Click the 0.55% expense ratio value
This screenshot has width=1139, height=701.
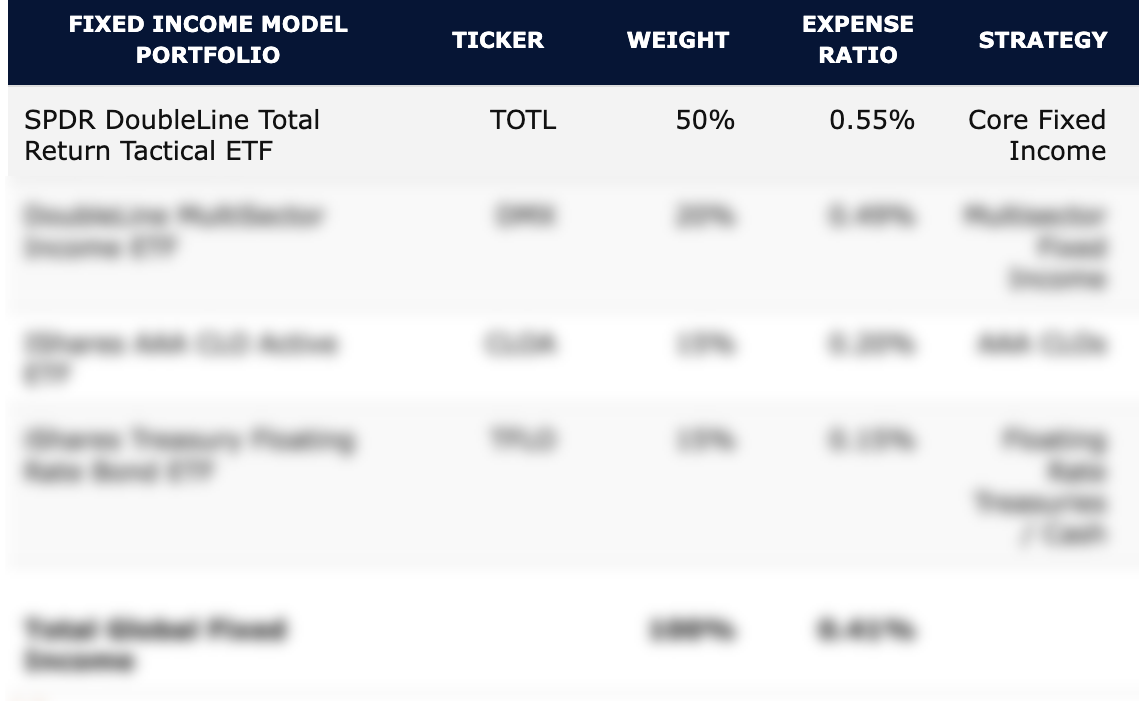pos(872,120)
